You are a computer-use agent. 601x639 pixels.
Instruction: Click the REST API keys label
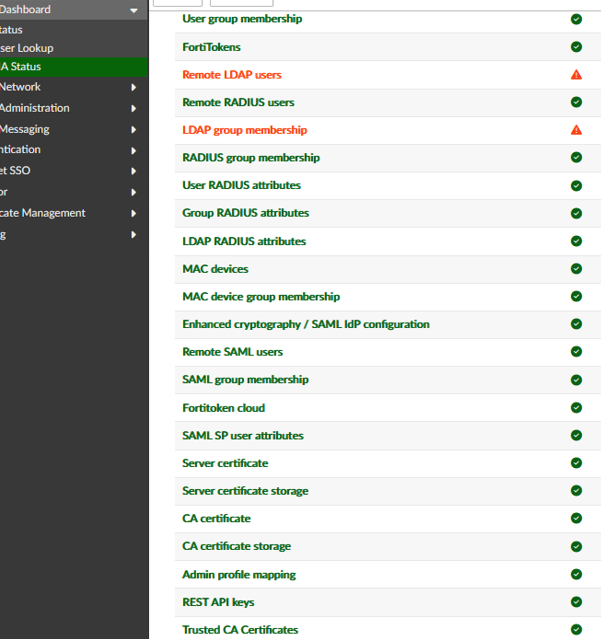pos(218,602)
